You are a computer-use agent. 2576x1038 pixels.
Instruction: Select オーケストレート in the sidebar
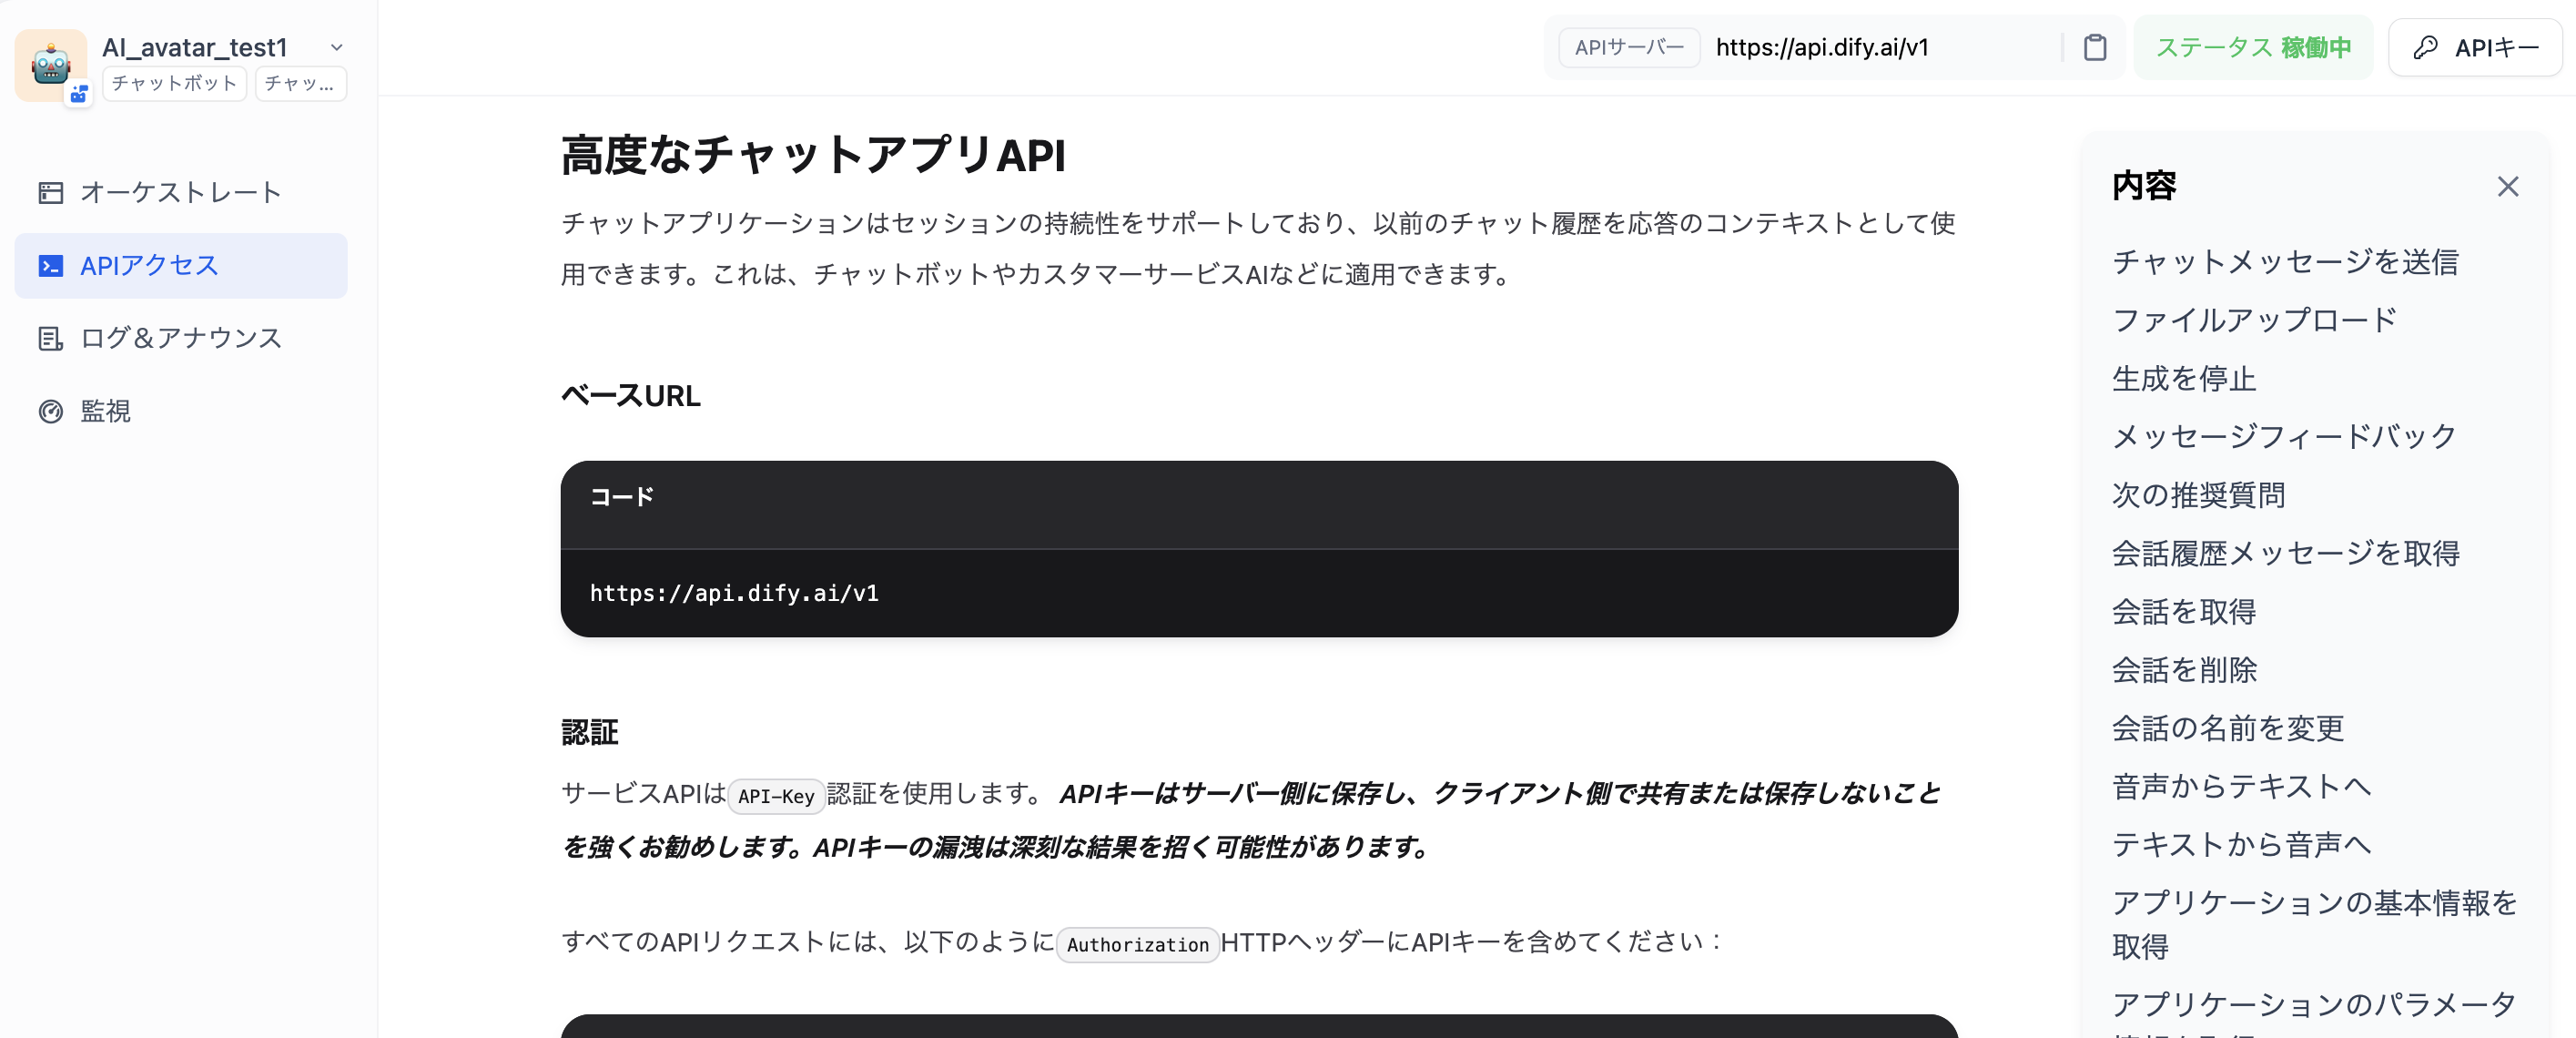[x=181, y=192]
